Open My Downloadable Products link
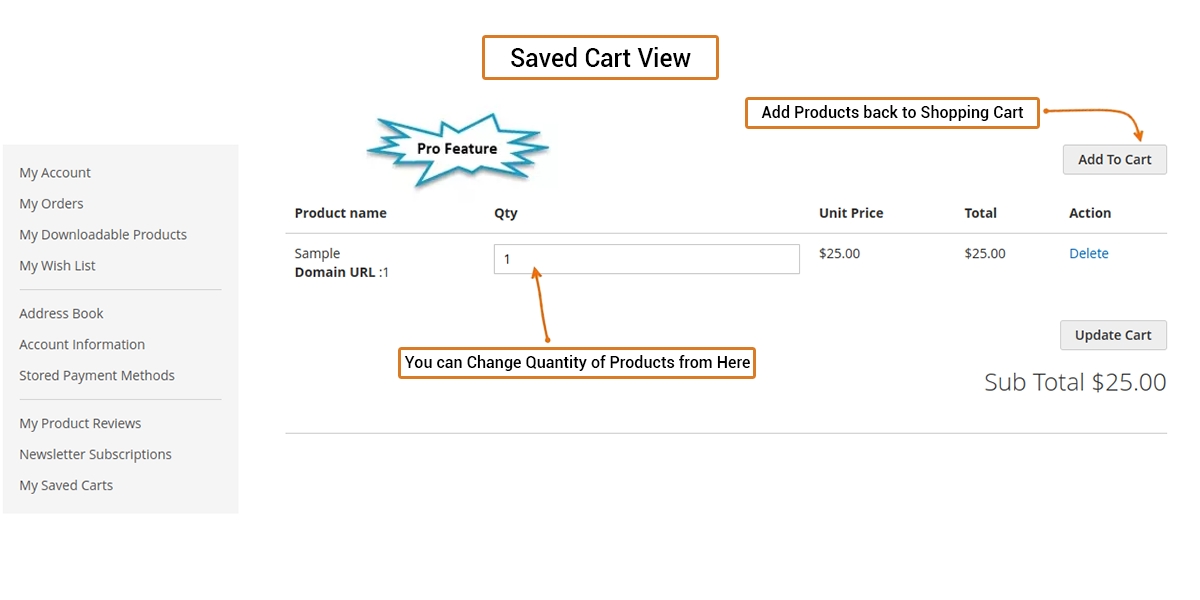The image size is (1200, 600). click(103, 235)
